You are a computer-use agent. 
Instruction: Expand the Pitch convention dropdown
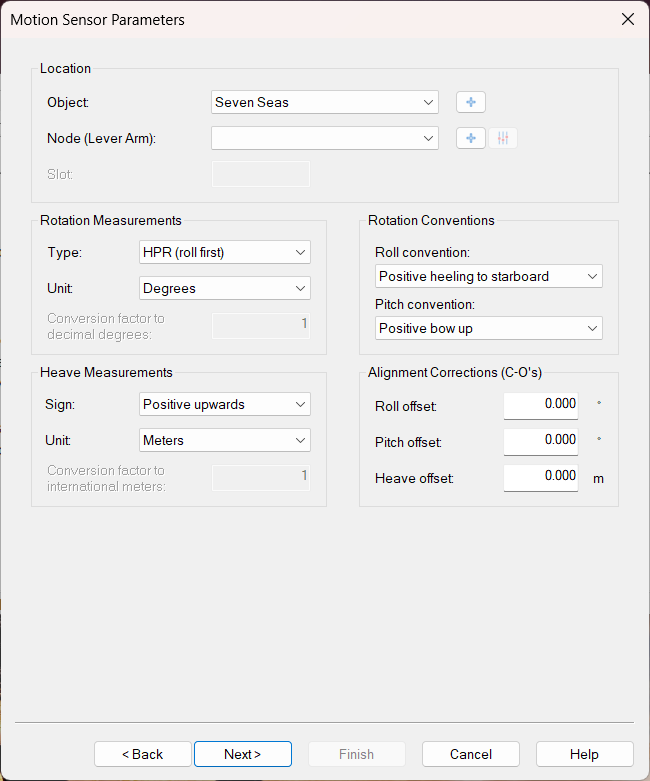pos(489,328)
